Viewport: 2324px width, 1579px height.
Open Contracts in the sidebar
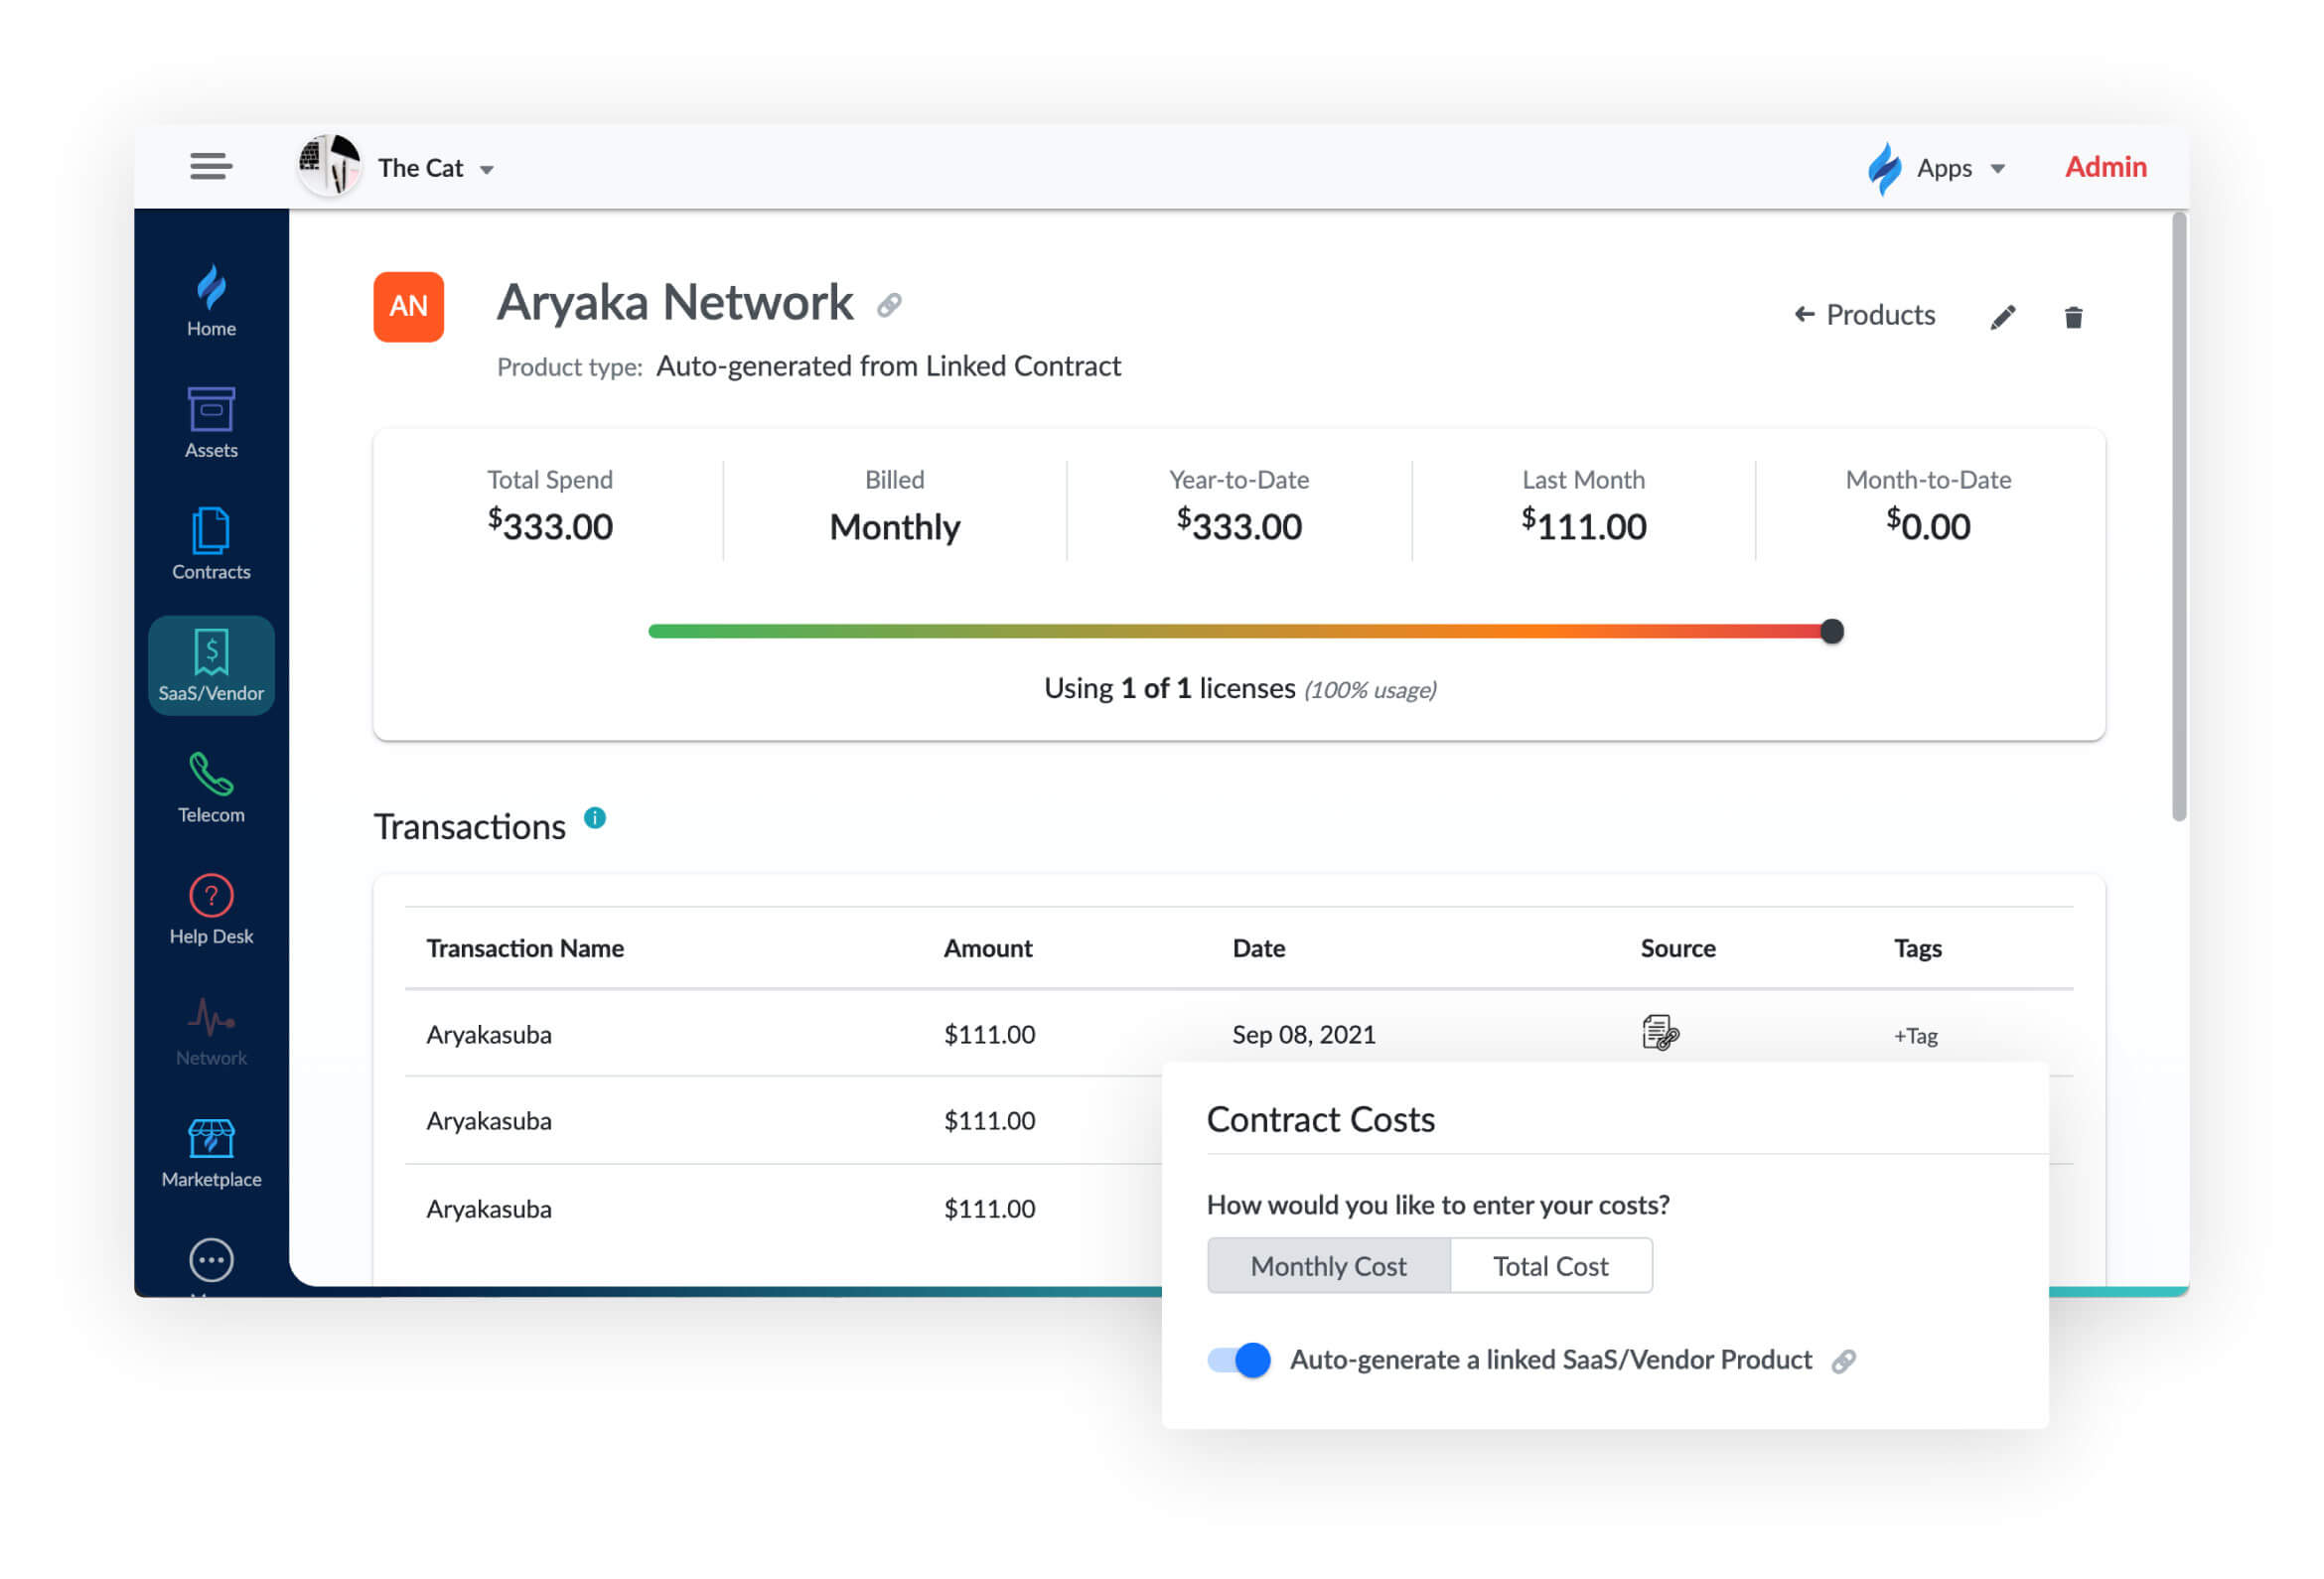(x=211, y=544)
